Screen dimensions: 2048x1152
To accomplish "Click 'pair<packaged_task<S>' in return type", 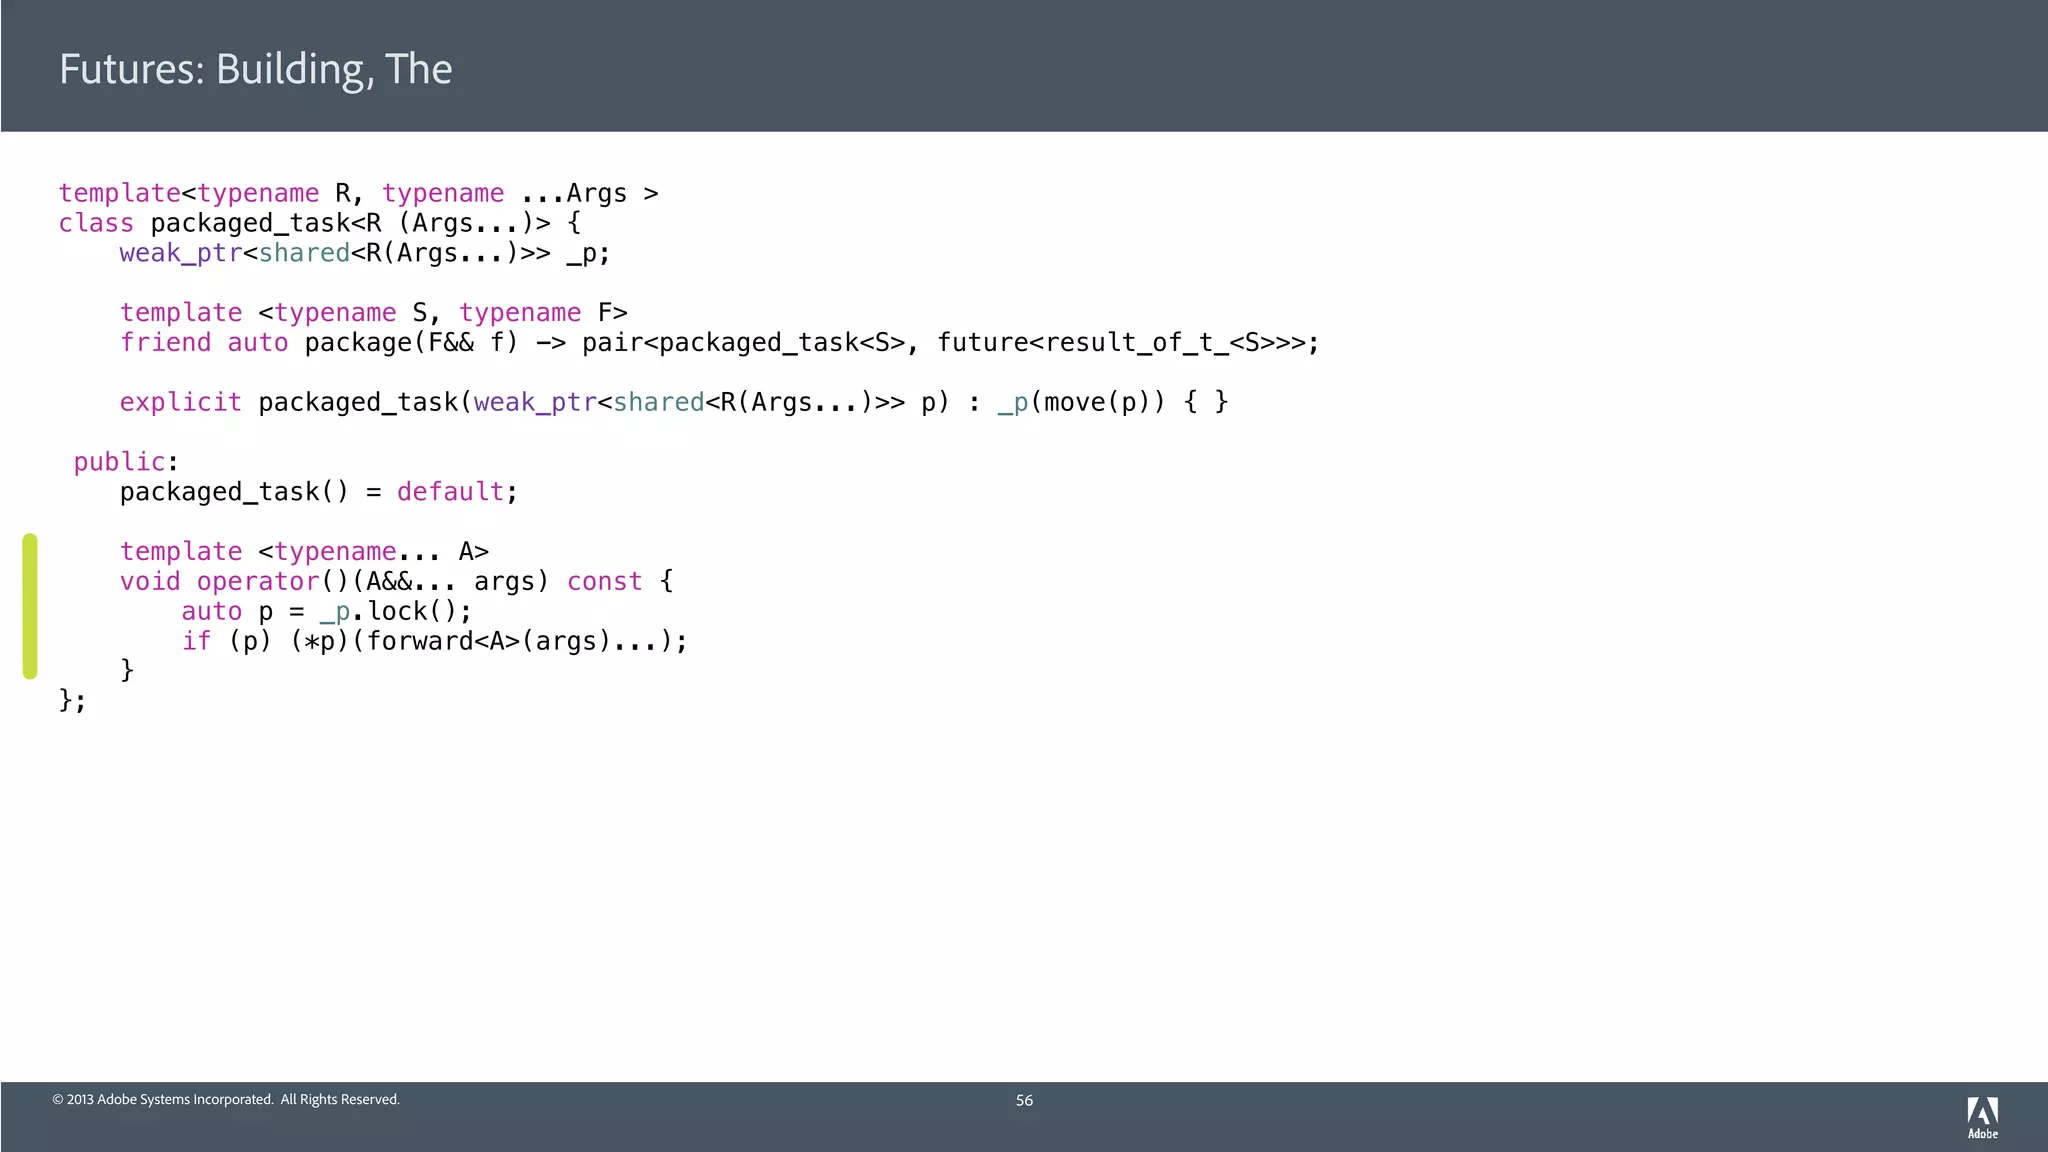I will 745,343.
